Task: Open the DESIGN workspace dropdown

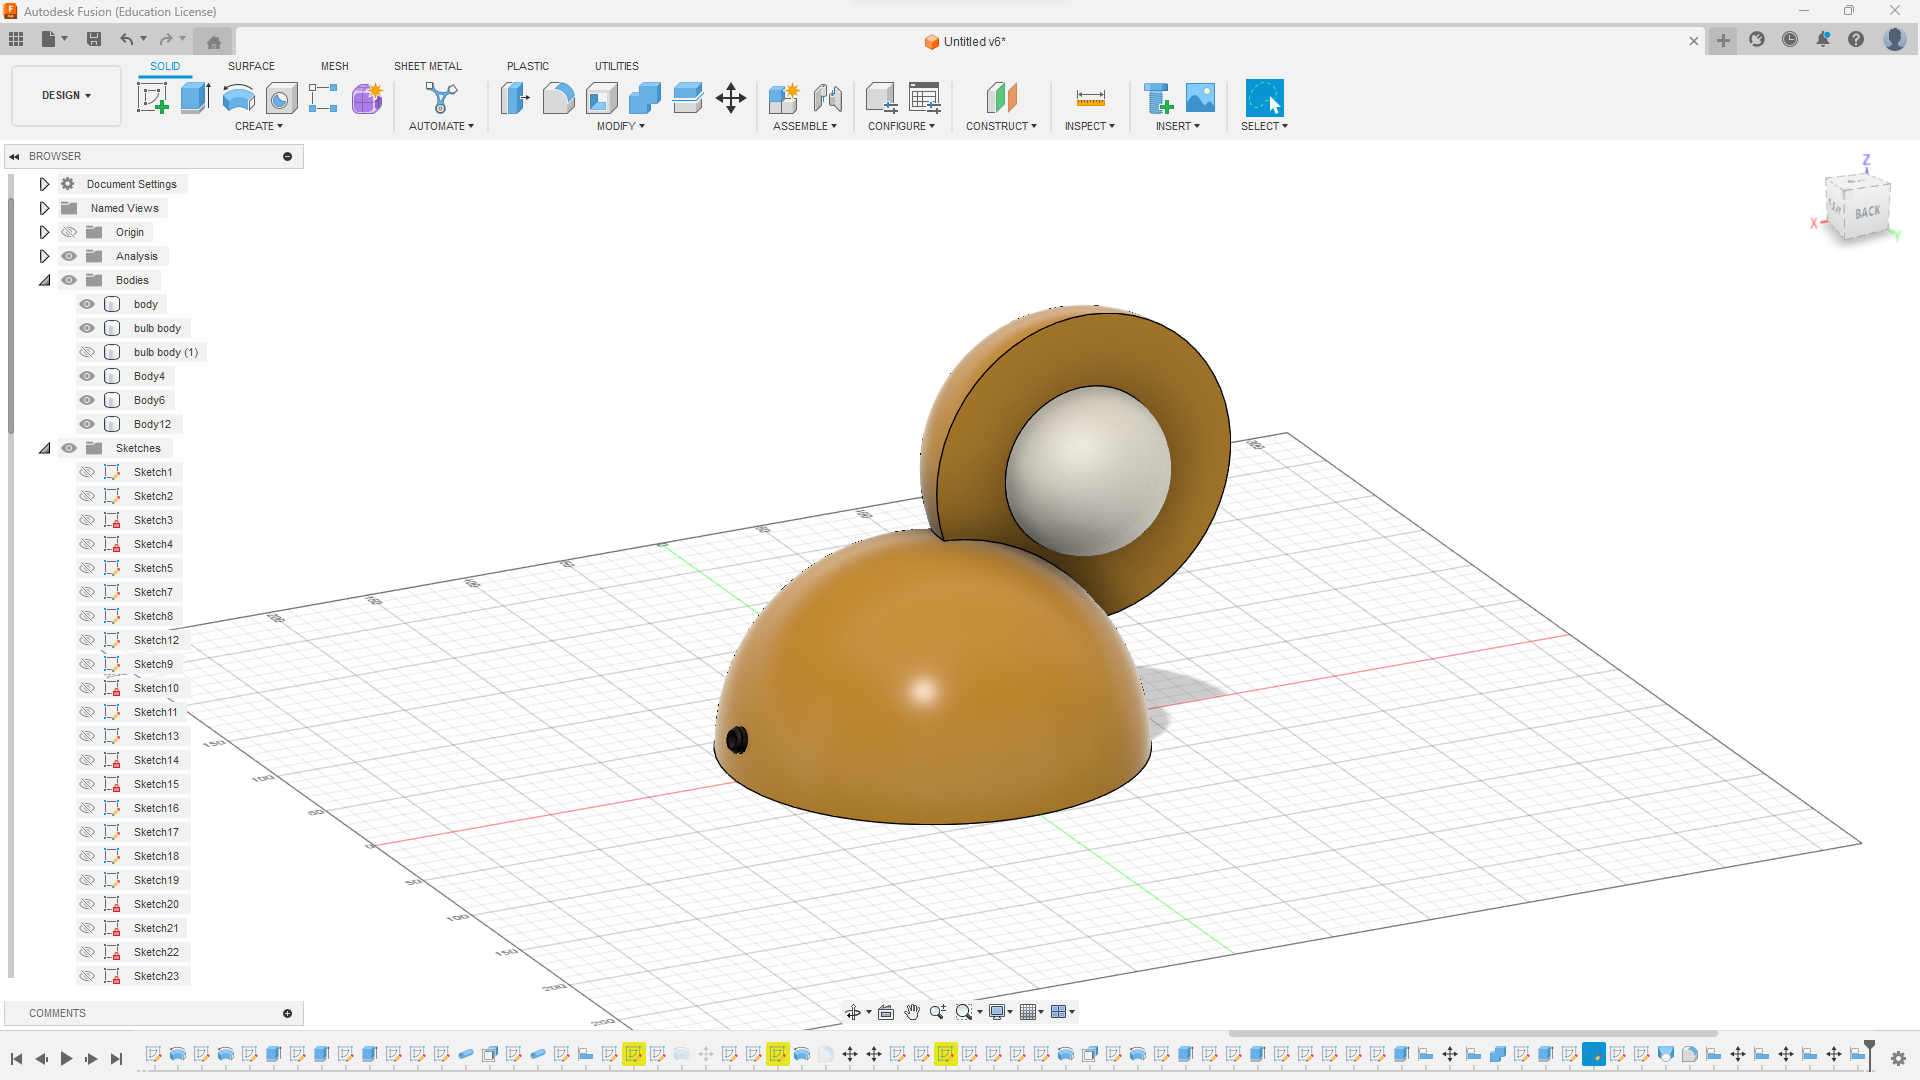Action: tap(66, 96)
